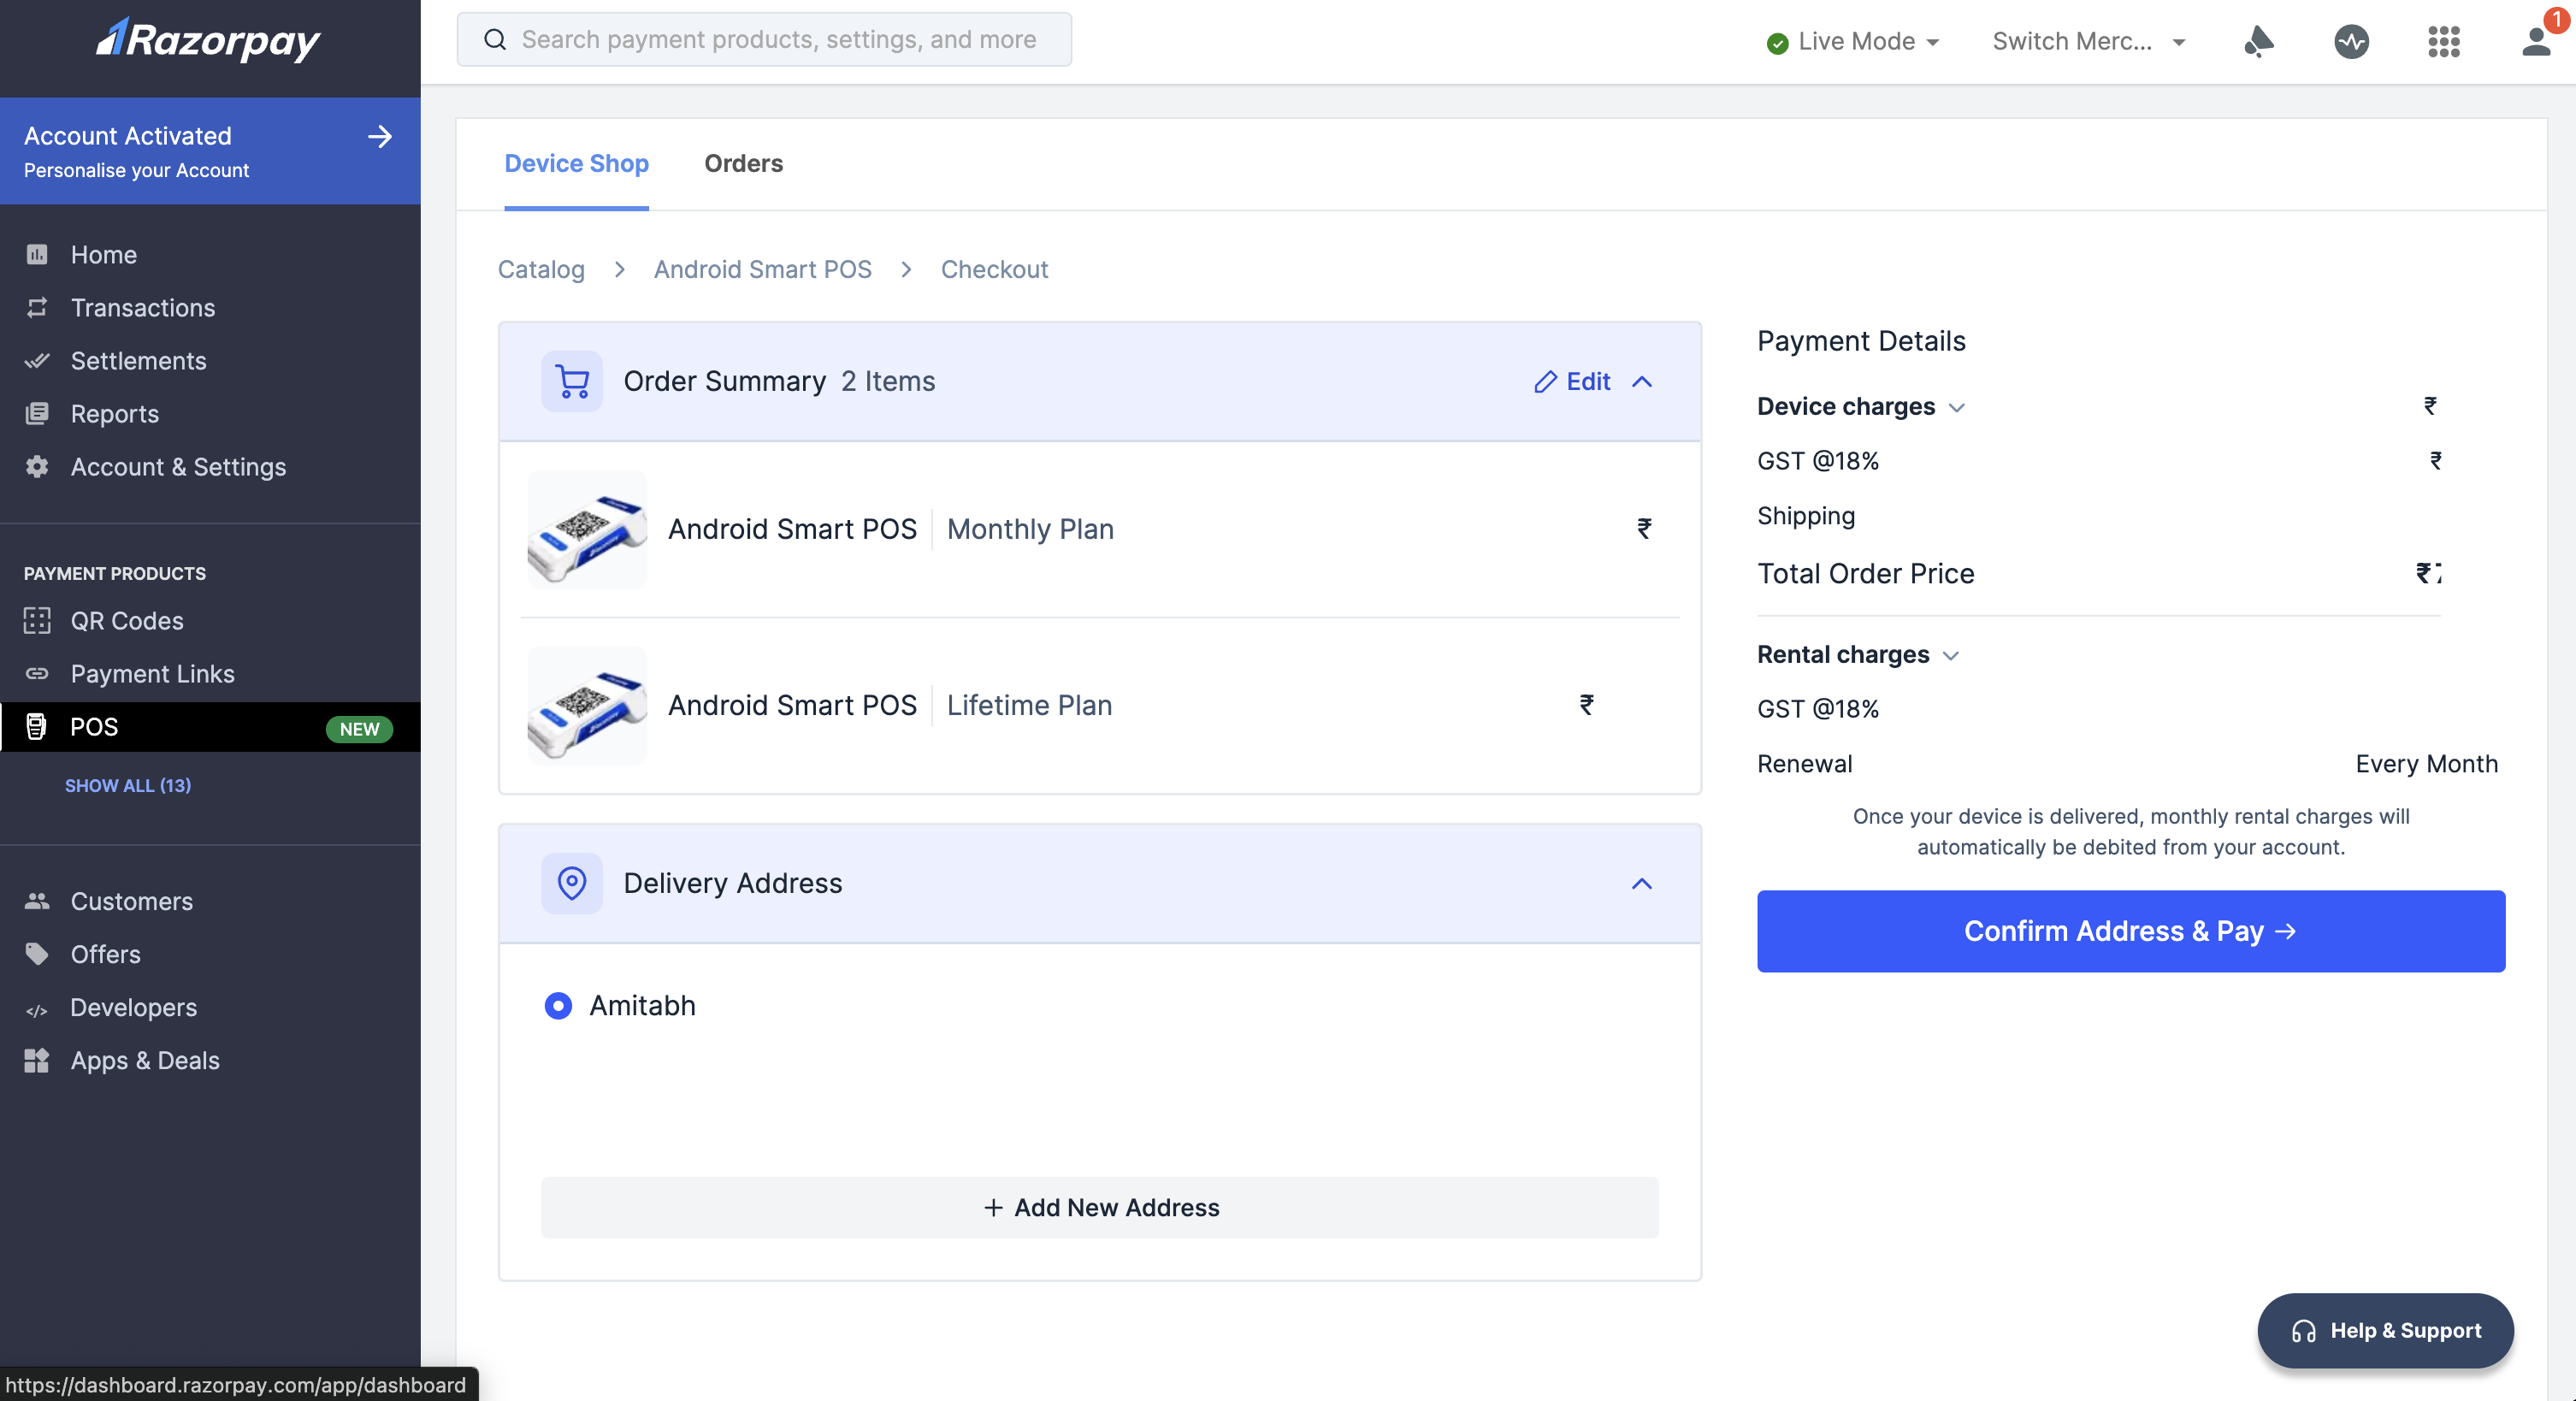Click the notification bell icon
The height and width of the screenshot is (1401, 2576).
[x=2260, y=38]
